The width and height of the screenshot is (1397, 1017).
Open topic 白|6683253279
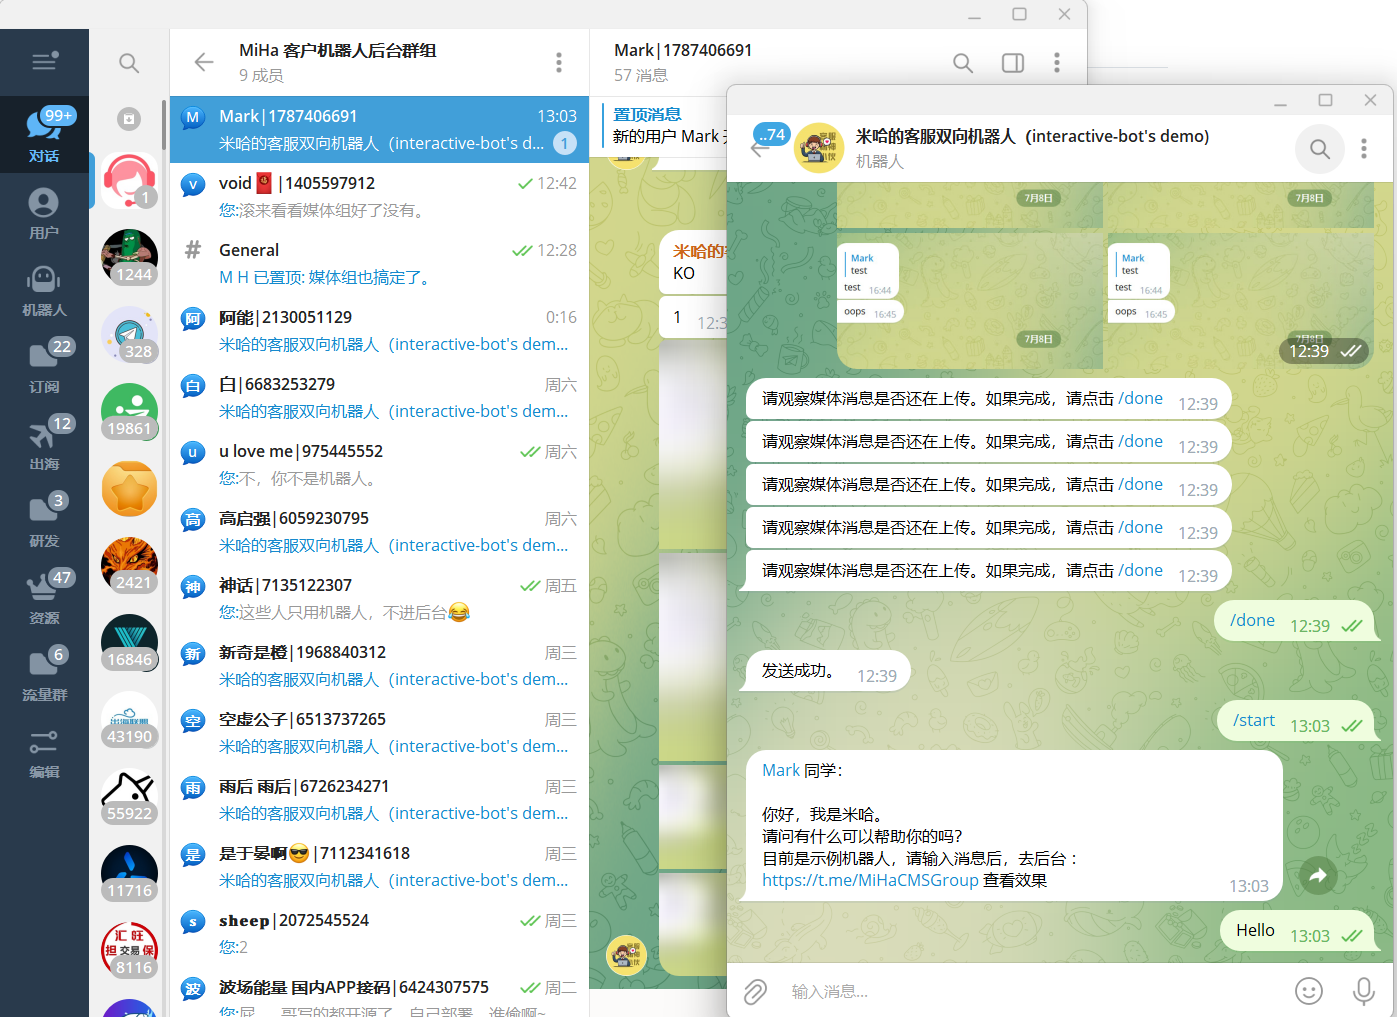(379, 397)
